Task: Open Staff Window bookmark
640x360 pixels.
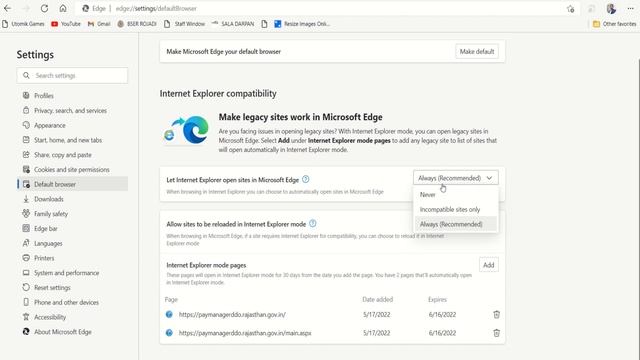Action: pyautogui.click(x=184, y=24)
